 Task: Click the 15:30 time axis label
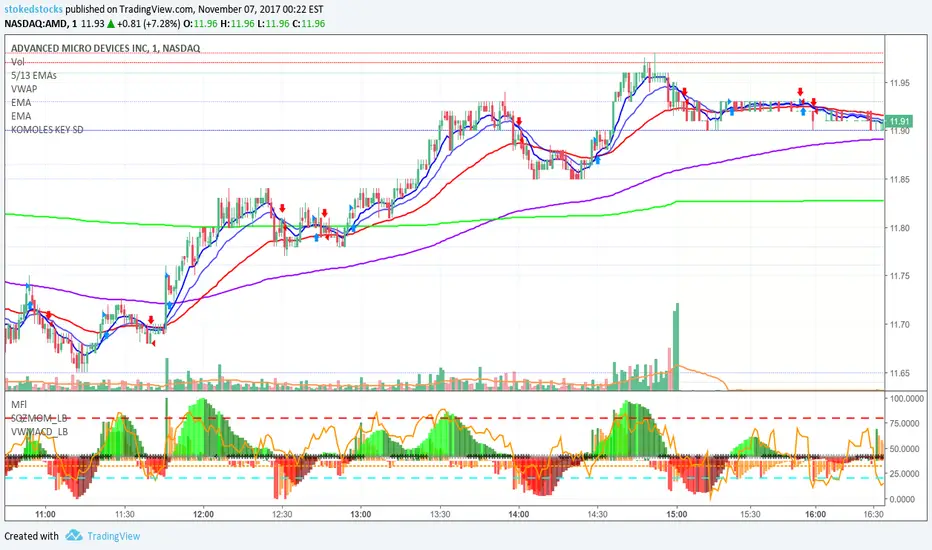tap(750, 514)
